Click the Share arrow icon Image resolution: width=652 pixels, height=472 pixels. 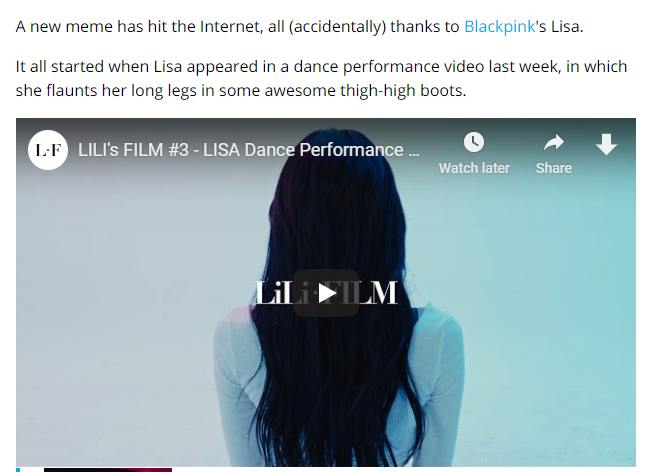point(554,143)
